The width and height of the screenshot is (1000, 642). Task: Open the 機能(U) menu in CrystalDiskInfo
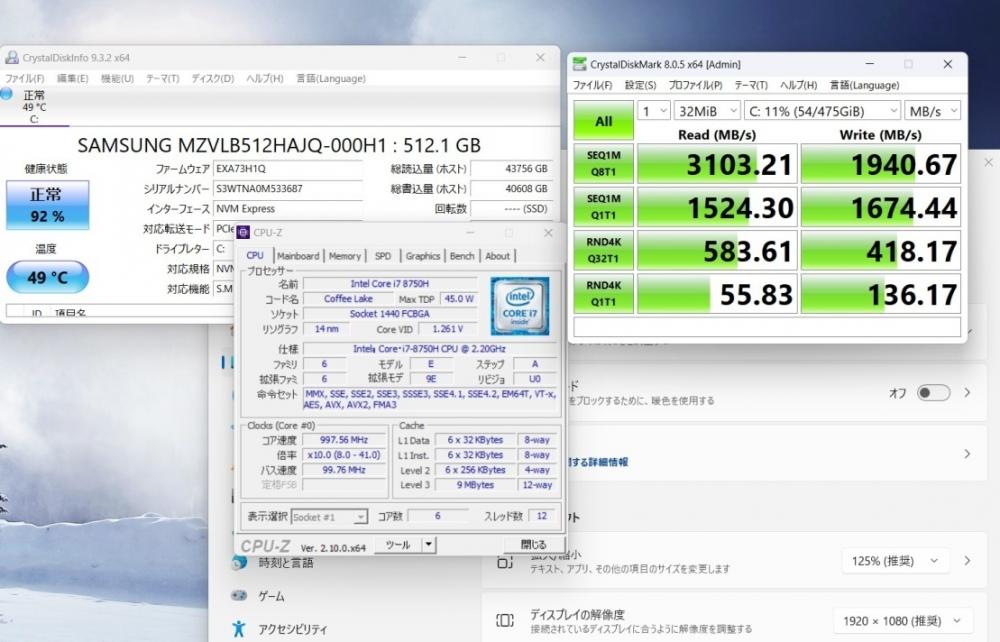point(117,78)
